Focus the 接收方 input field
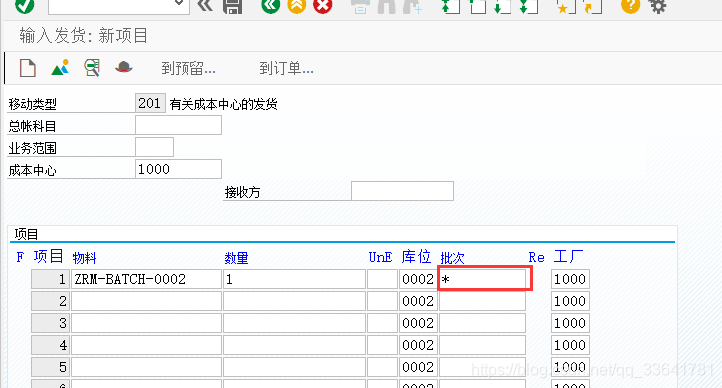This screenshot has width=722, height=388. pyautogui.click(x=402, y=191)
